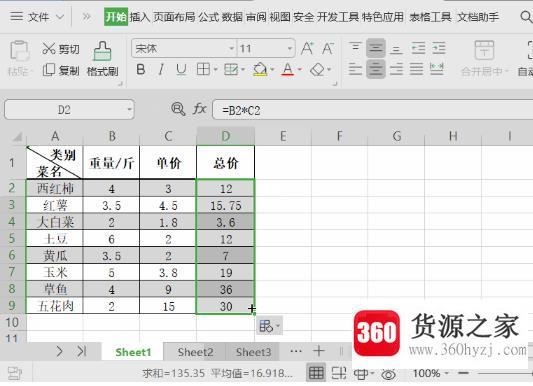Image resolution: width=533 pixels, height=386 pixels.
Task: Click the Select All corner triangle
Action: coord(16,137)
